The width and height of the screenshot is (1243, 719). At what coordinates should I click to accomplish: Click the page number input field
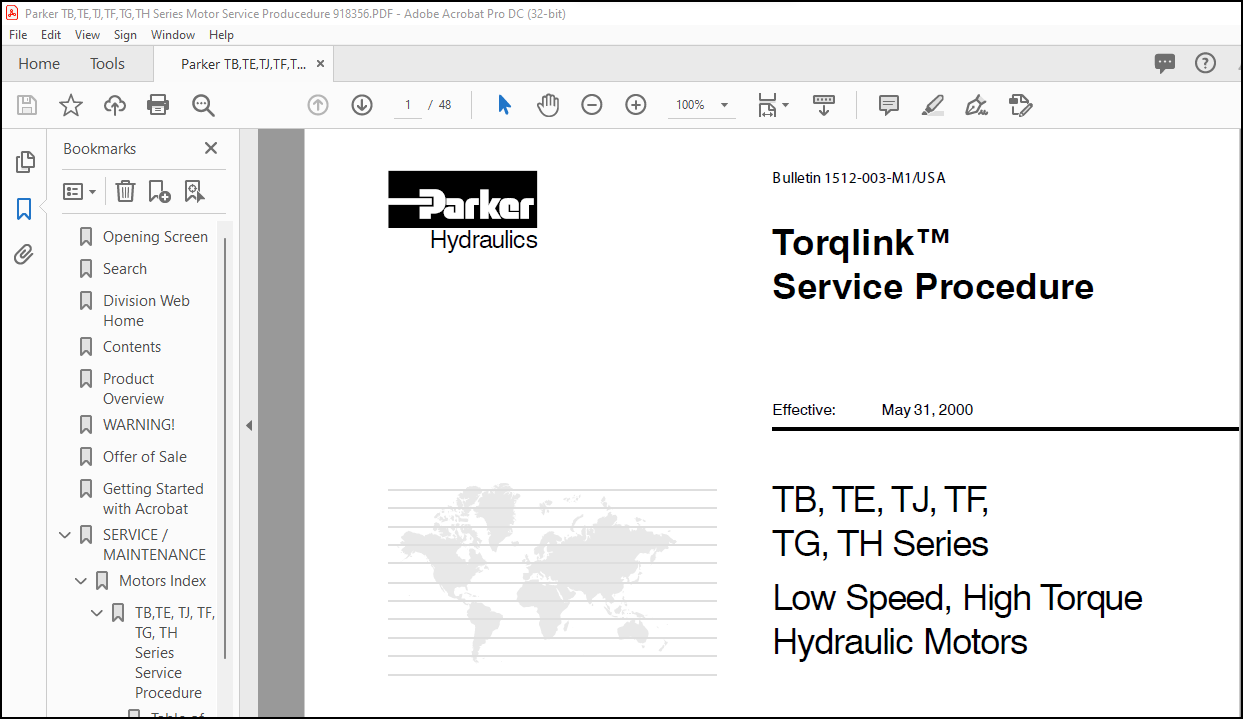[408, 105]
